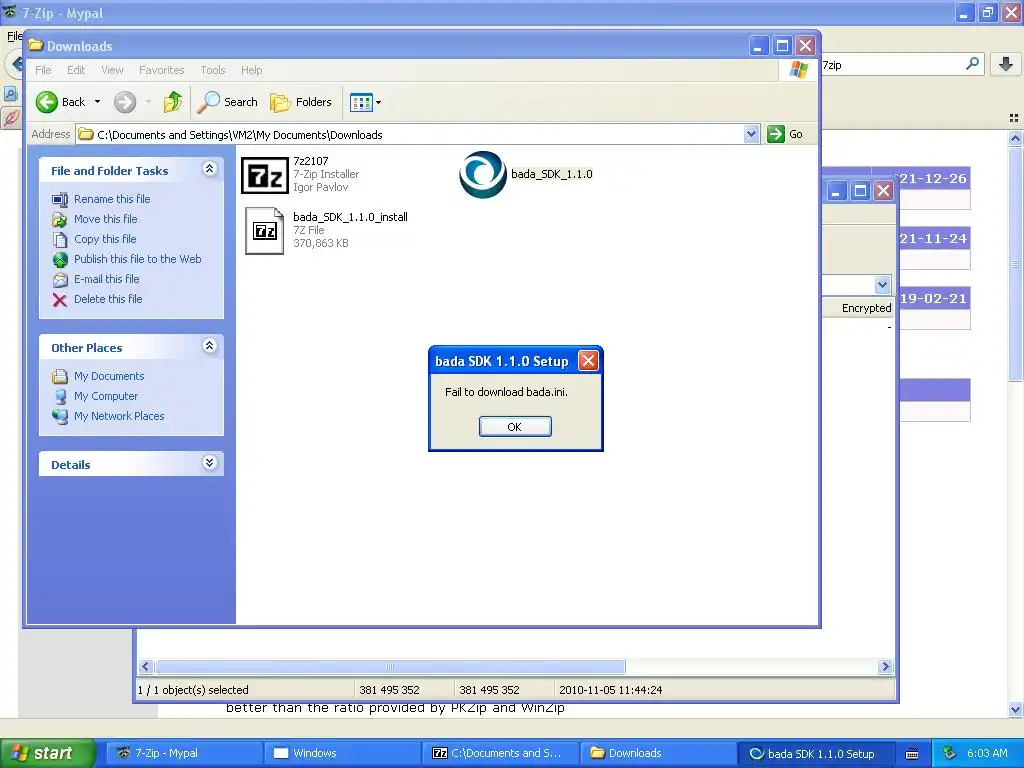This screenshot has height=768, width=1024.
Task: Collapse File and Folder Tasks panel
Action: click(x=209, y=169)
